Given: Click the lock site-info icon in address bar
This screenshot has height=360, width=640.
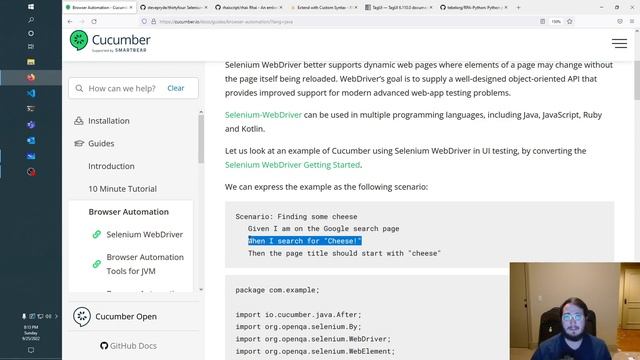Looking at the screenshot, I should coord(153,21).
